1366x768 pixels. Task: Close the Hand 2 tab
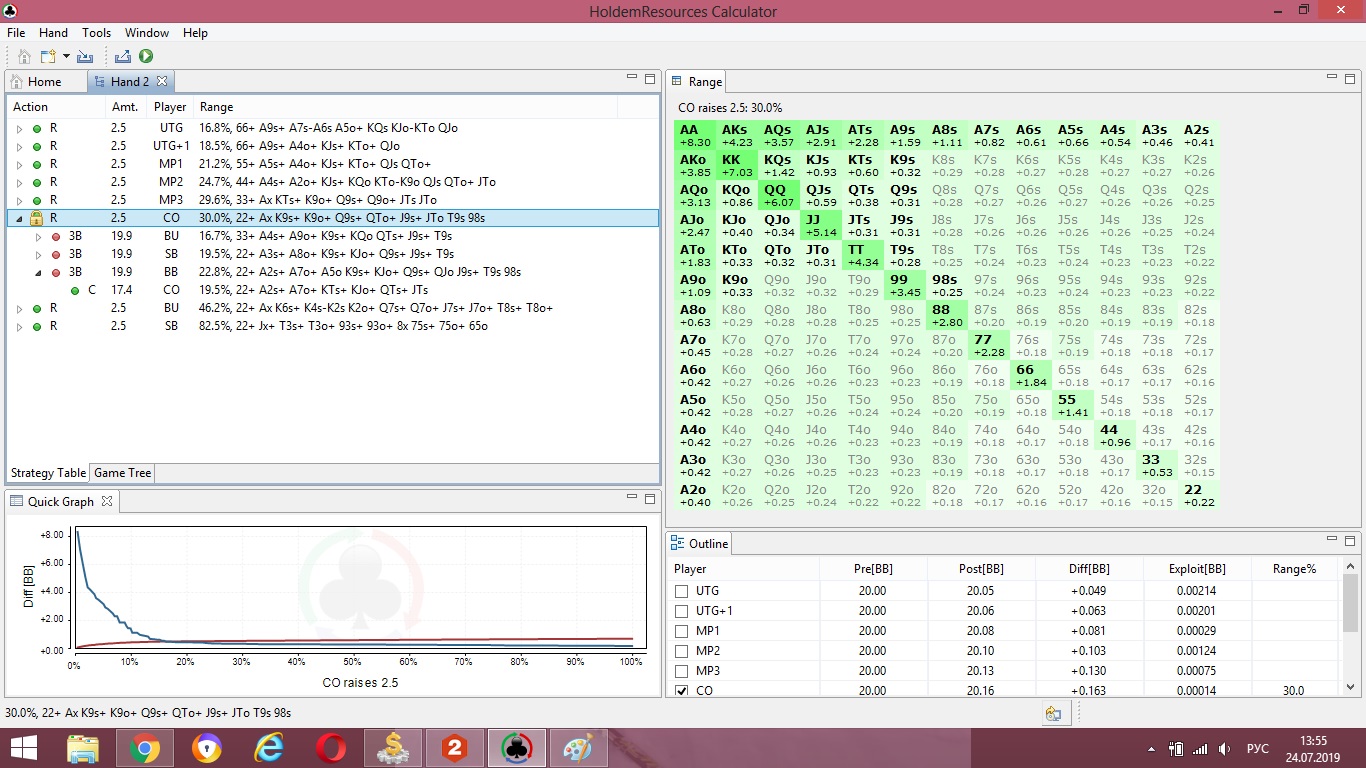[x=162, y=81]
